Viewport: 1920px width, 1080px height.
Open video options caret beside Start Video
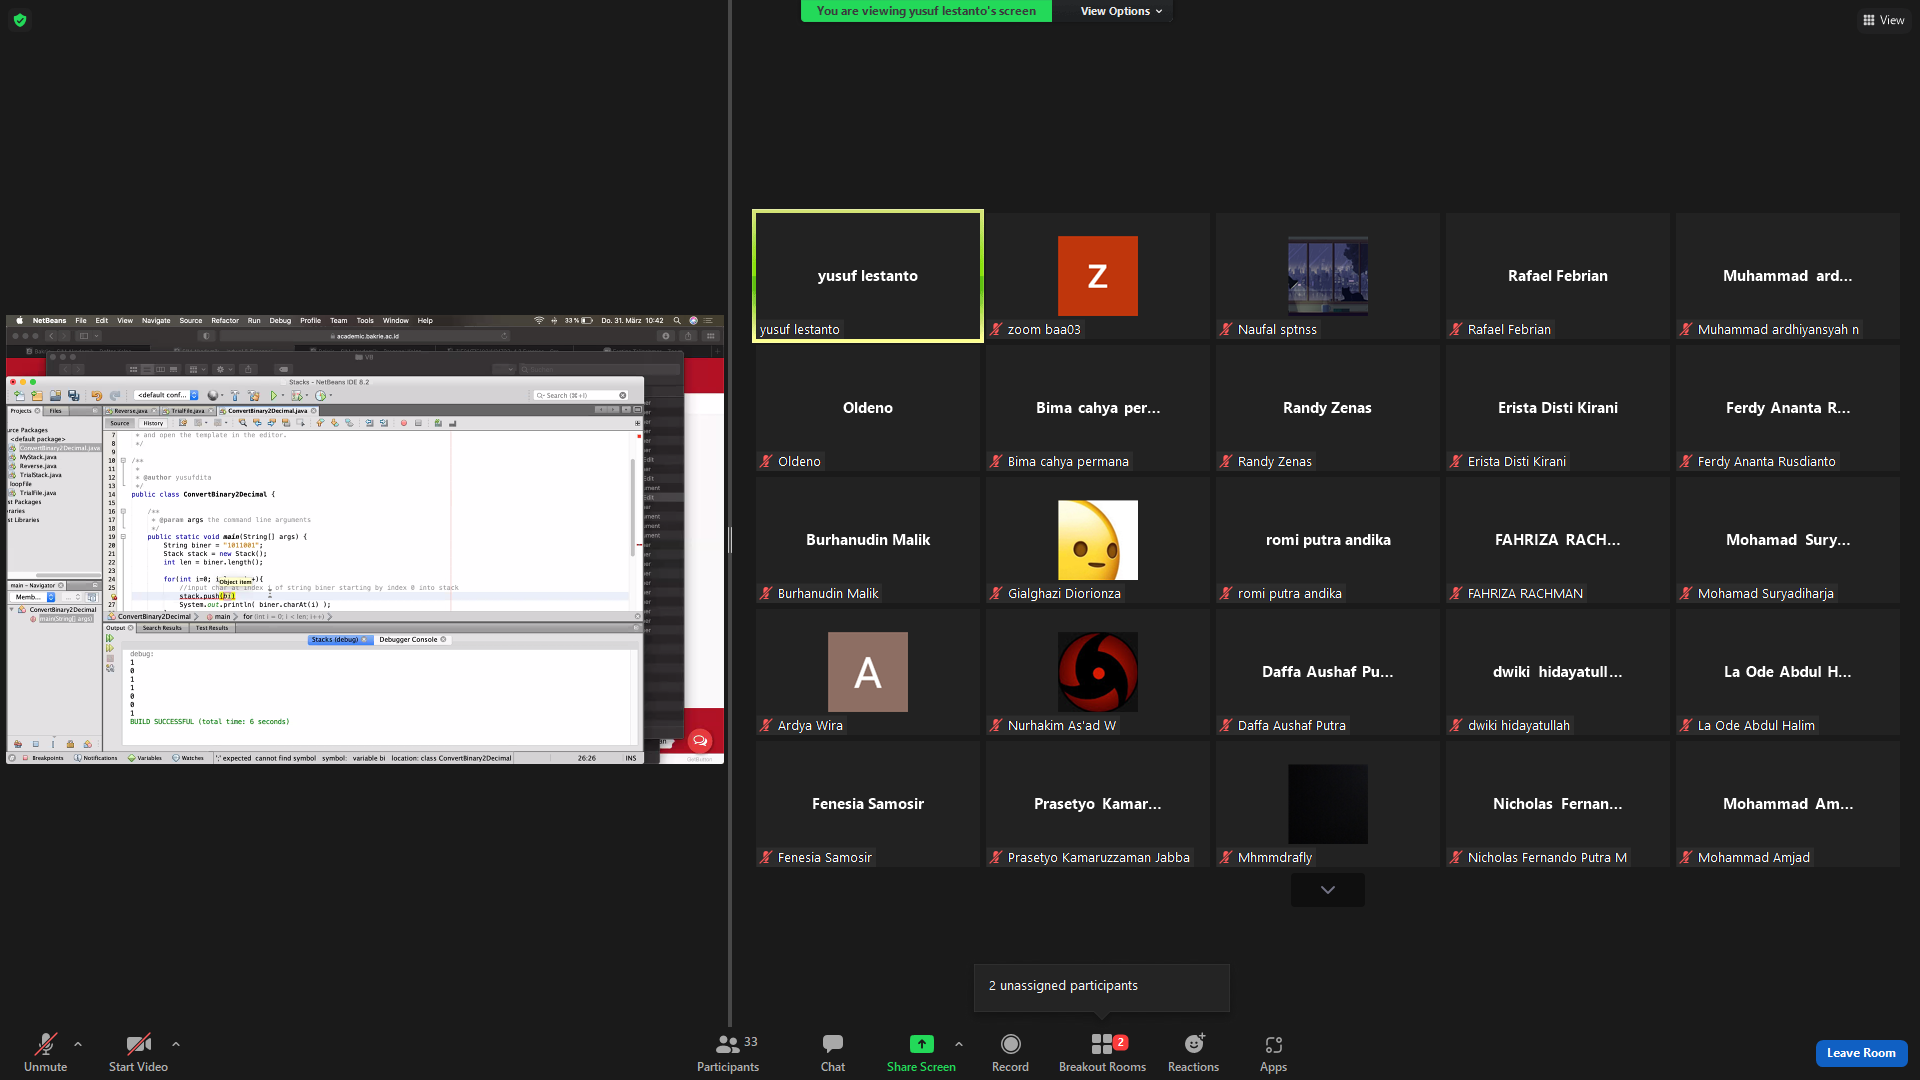click(x=176, y=1044)
